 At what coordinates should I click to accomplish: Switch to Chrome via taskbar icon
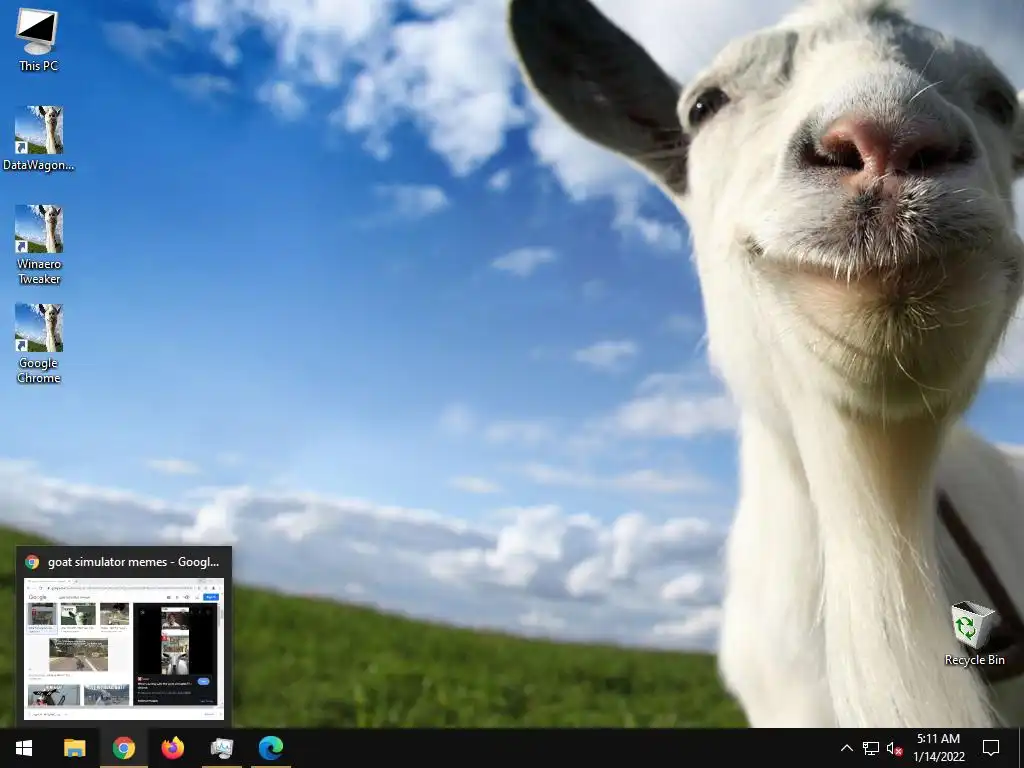(x=123, y=748)
